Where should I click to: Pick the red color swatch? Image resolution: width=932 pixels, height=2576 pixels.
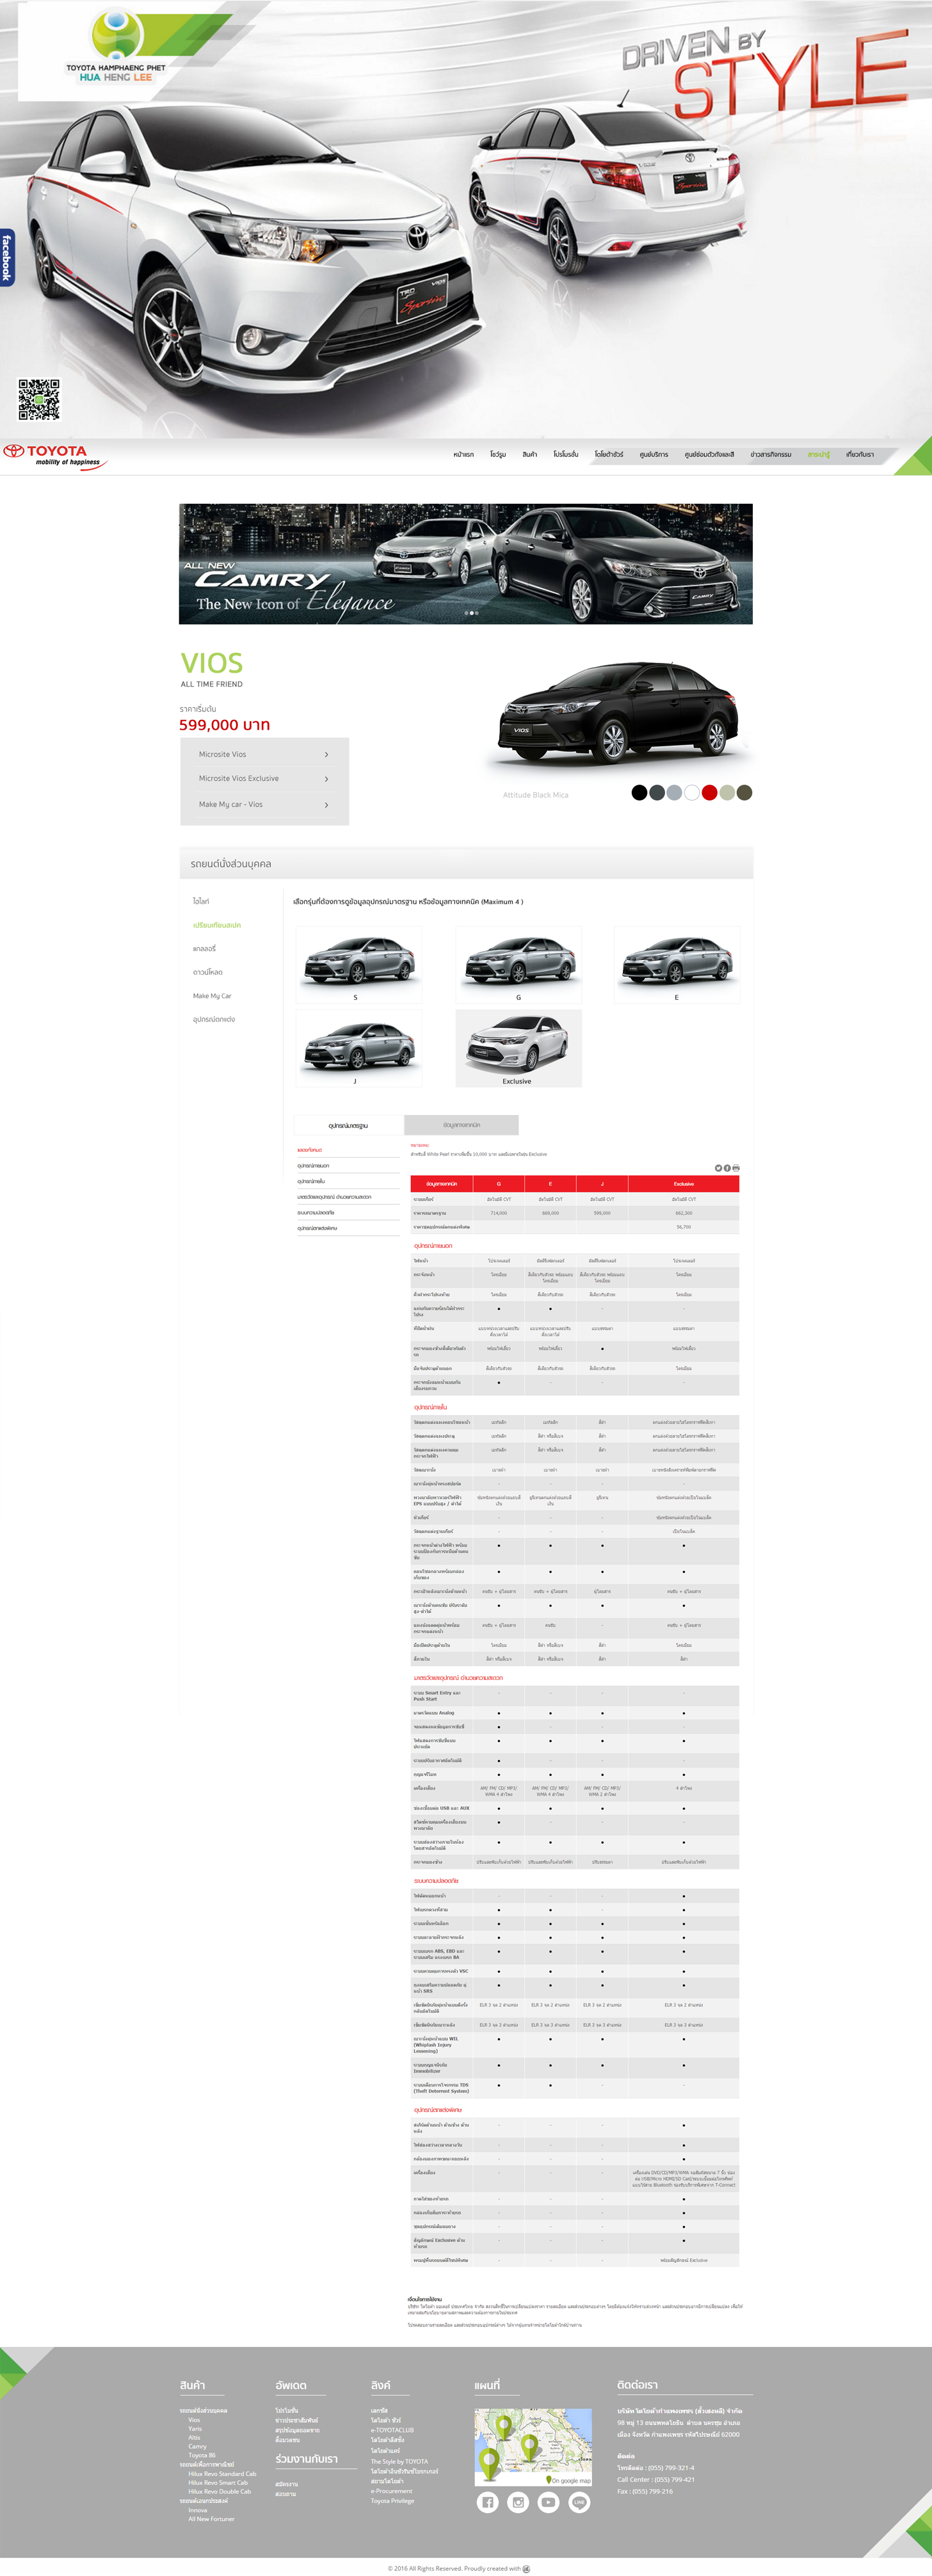709,793
